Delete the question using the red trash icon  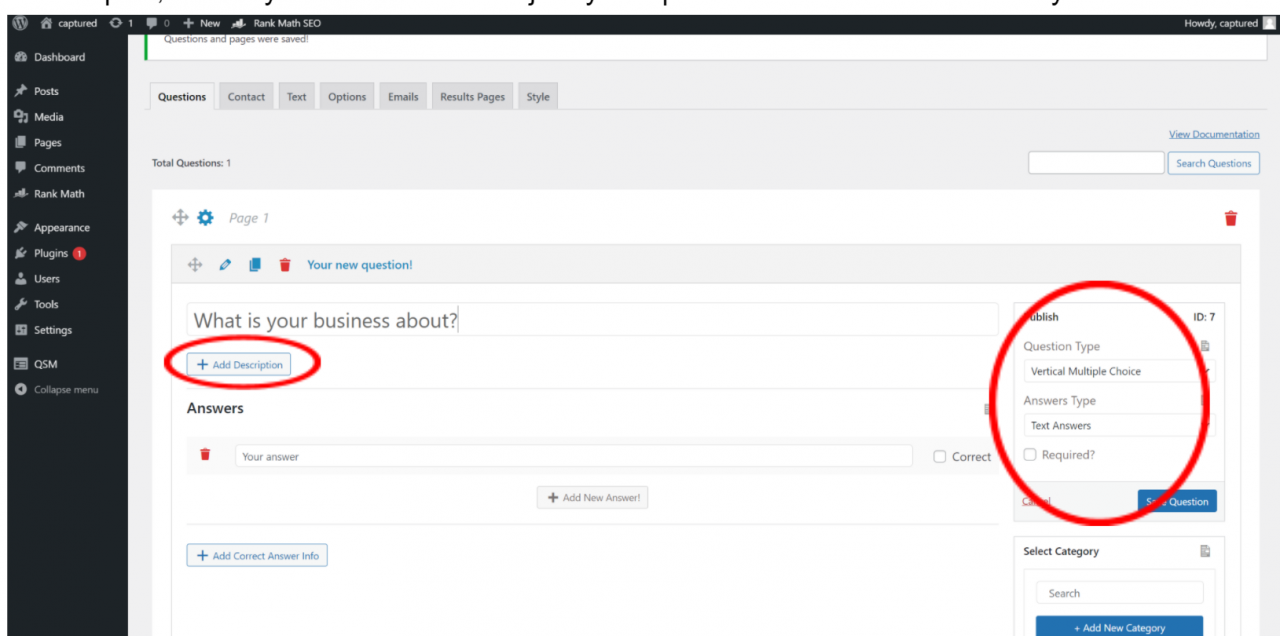285,264
